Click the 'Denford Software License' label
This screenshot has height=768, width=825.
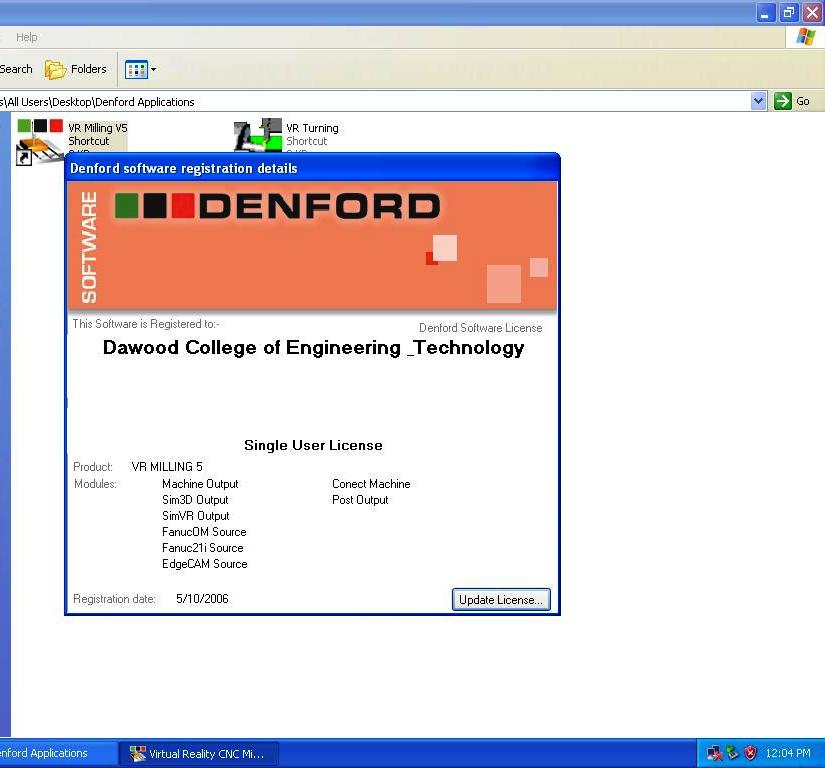480,328
